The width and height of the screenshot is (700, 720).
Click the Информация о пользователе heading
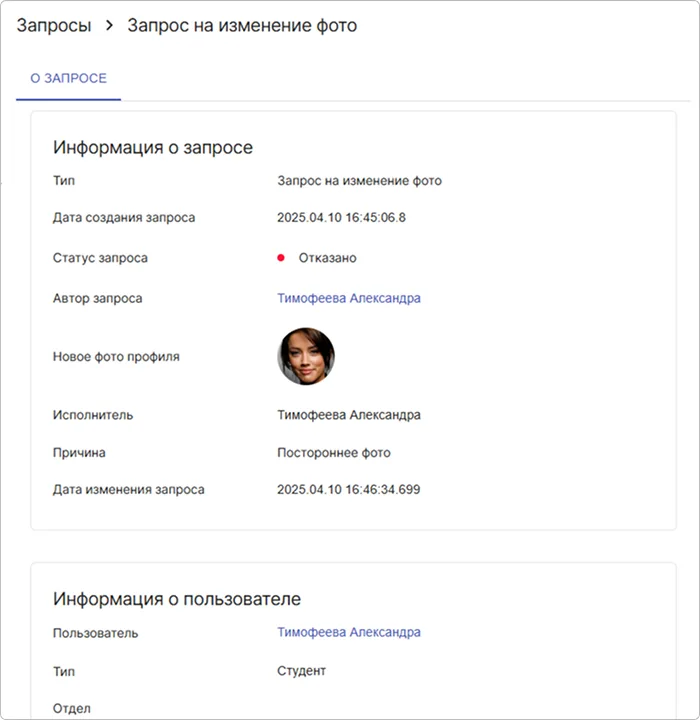(176, 600)
